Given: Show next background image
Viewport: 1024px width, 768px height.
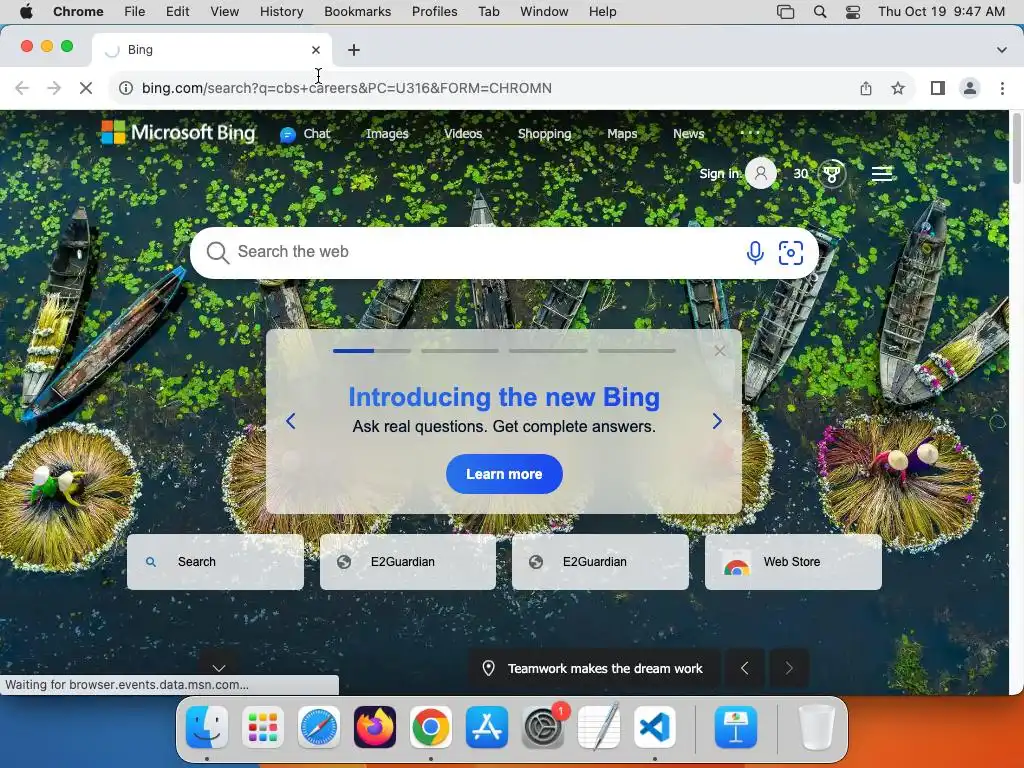Looking at the screenshot, I should 789,668.
